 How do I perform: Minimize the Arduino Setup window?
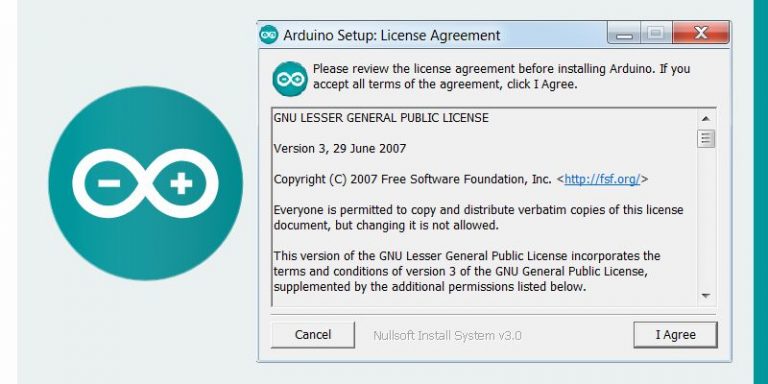[x=624, y=34]
